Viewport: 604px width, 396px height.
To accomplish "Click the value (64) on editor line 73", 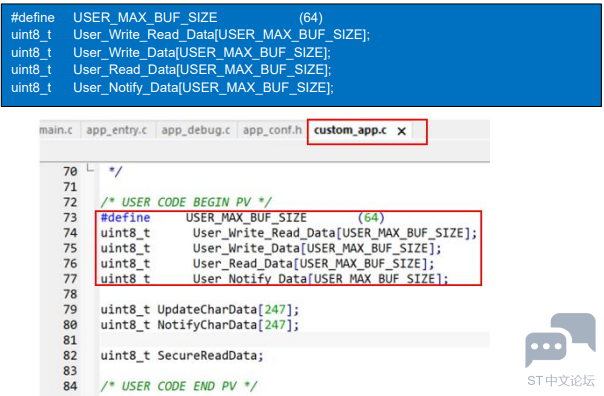I will point(371,218).
